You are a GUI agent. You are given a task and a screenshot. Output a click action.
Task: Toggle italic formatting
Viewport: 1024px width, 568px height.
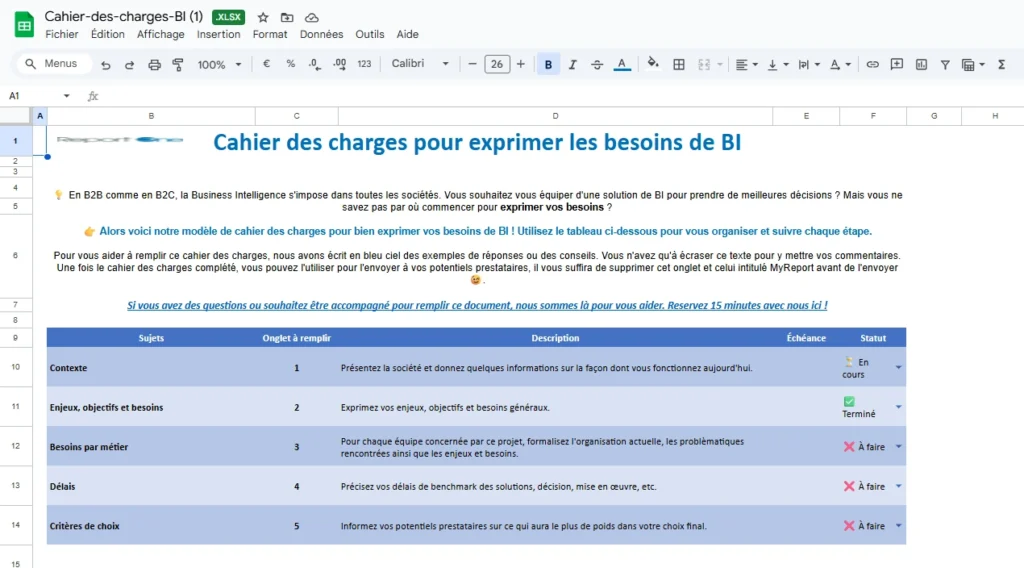(x=573, y=64)
